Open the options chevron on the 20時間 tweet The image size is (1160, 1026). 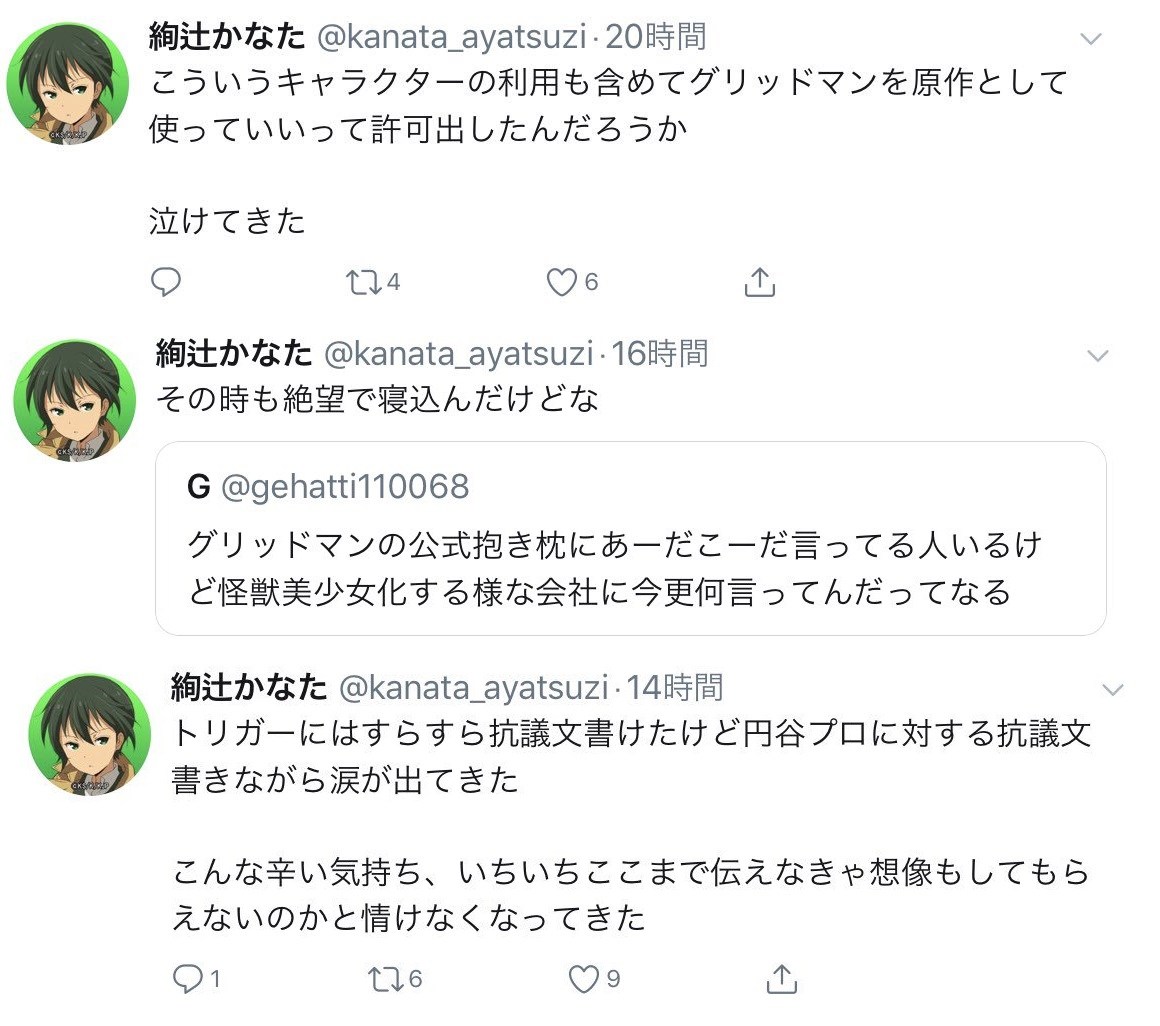click(x=1091, y=40)
